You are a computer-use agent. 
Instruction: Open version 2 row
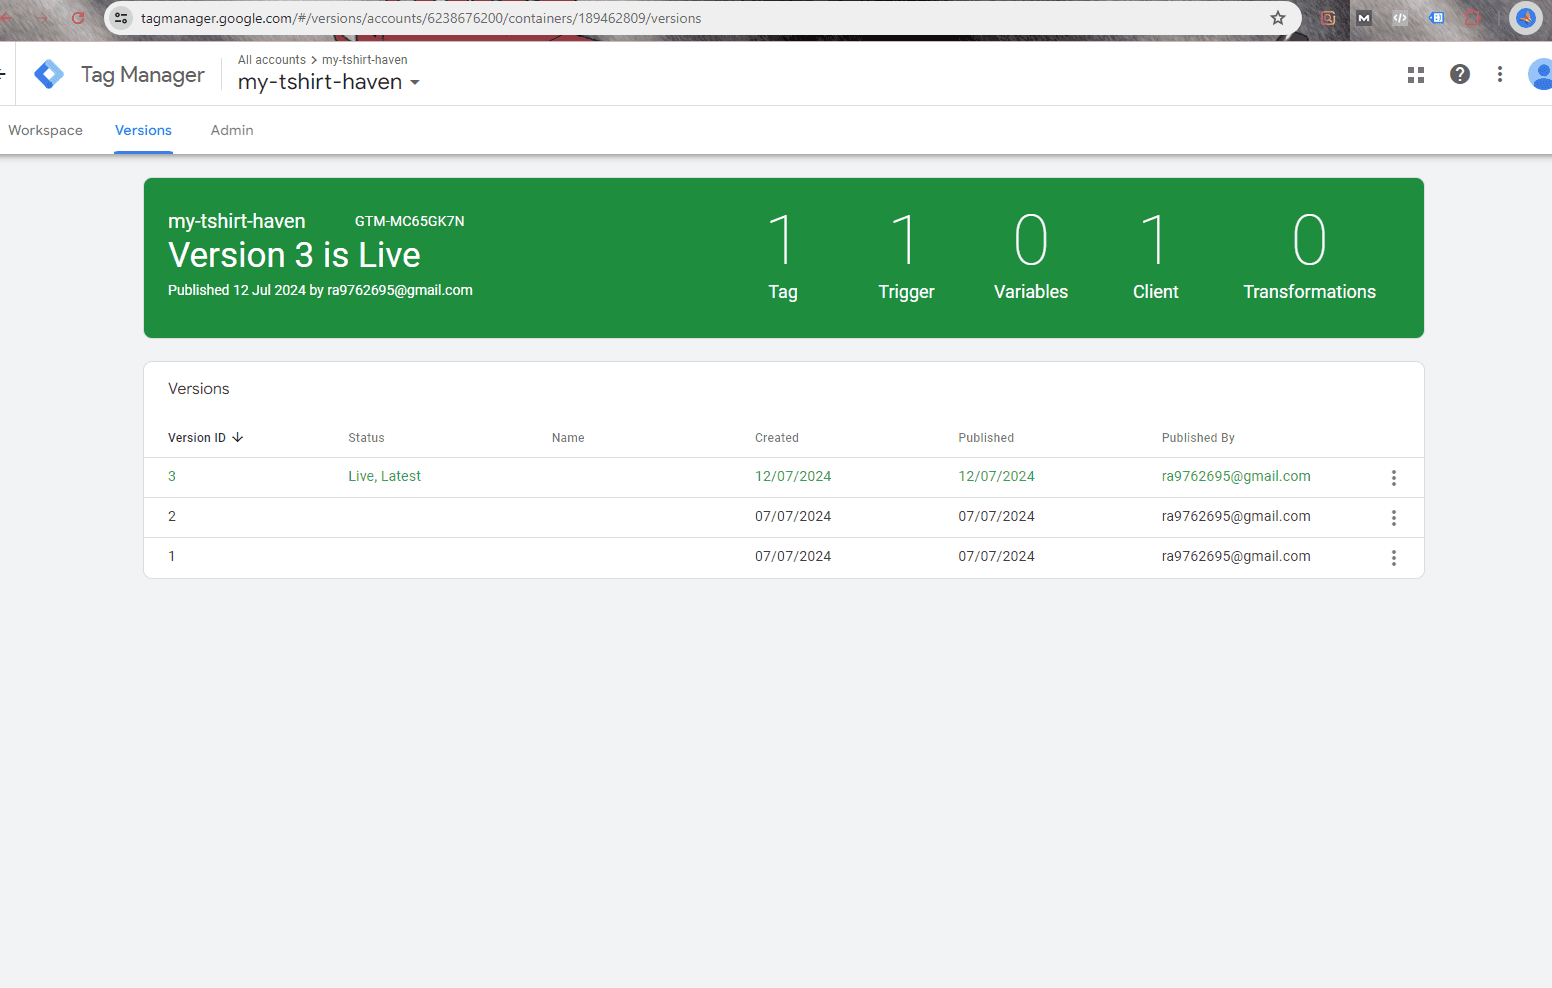click(784, 517)
